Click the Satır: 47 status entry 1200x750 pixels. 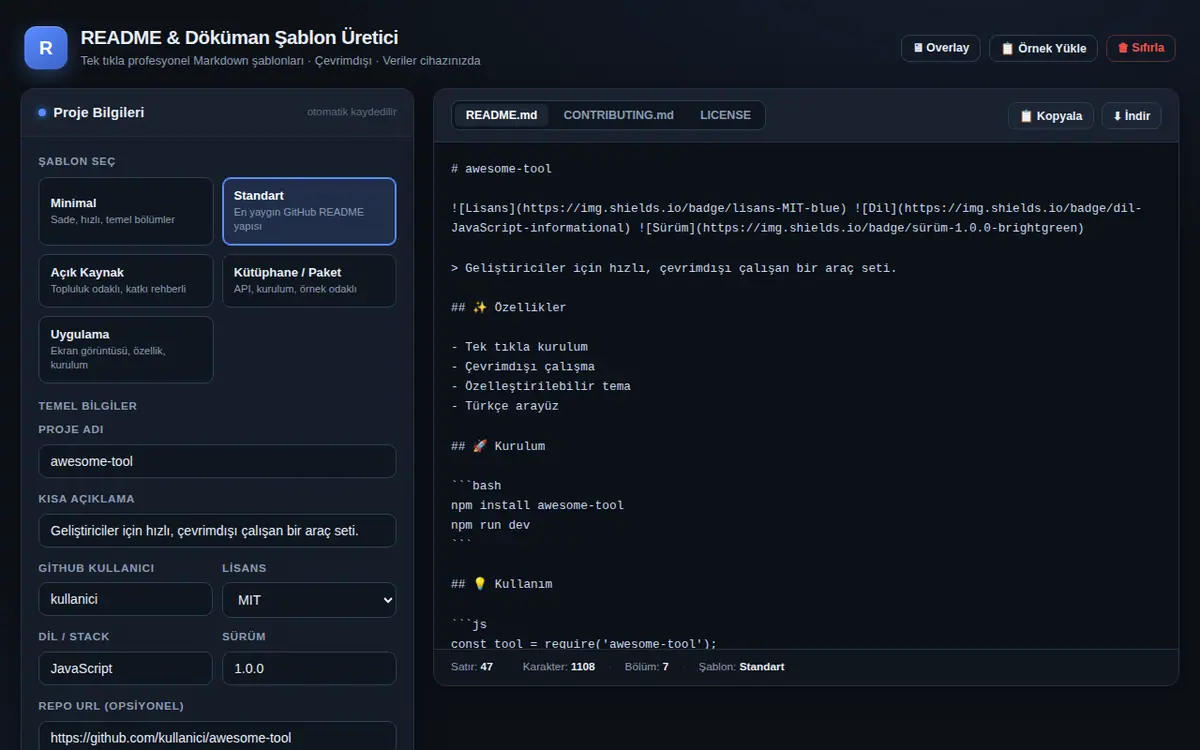pos(472,666)
